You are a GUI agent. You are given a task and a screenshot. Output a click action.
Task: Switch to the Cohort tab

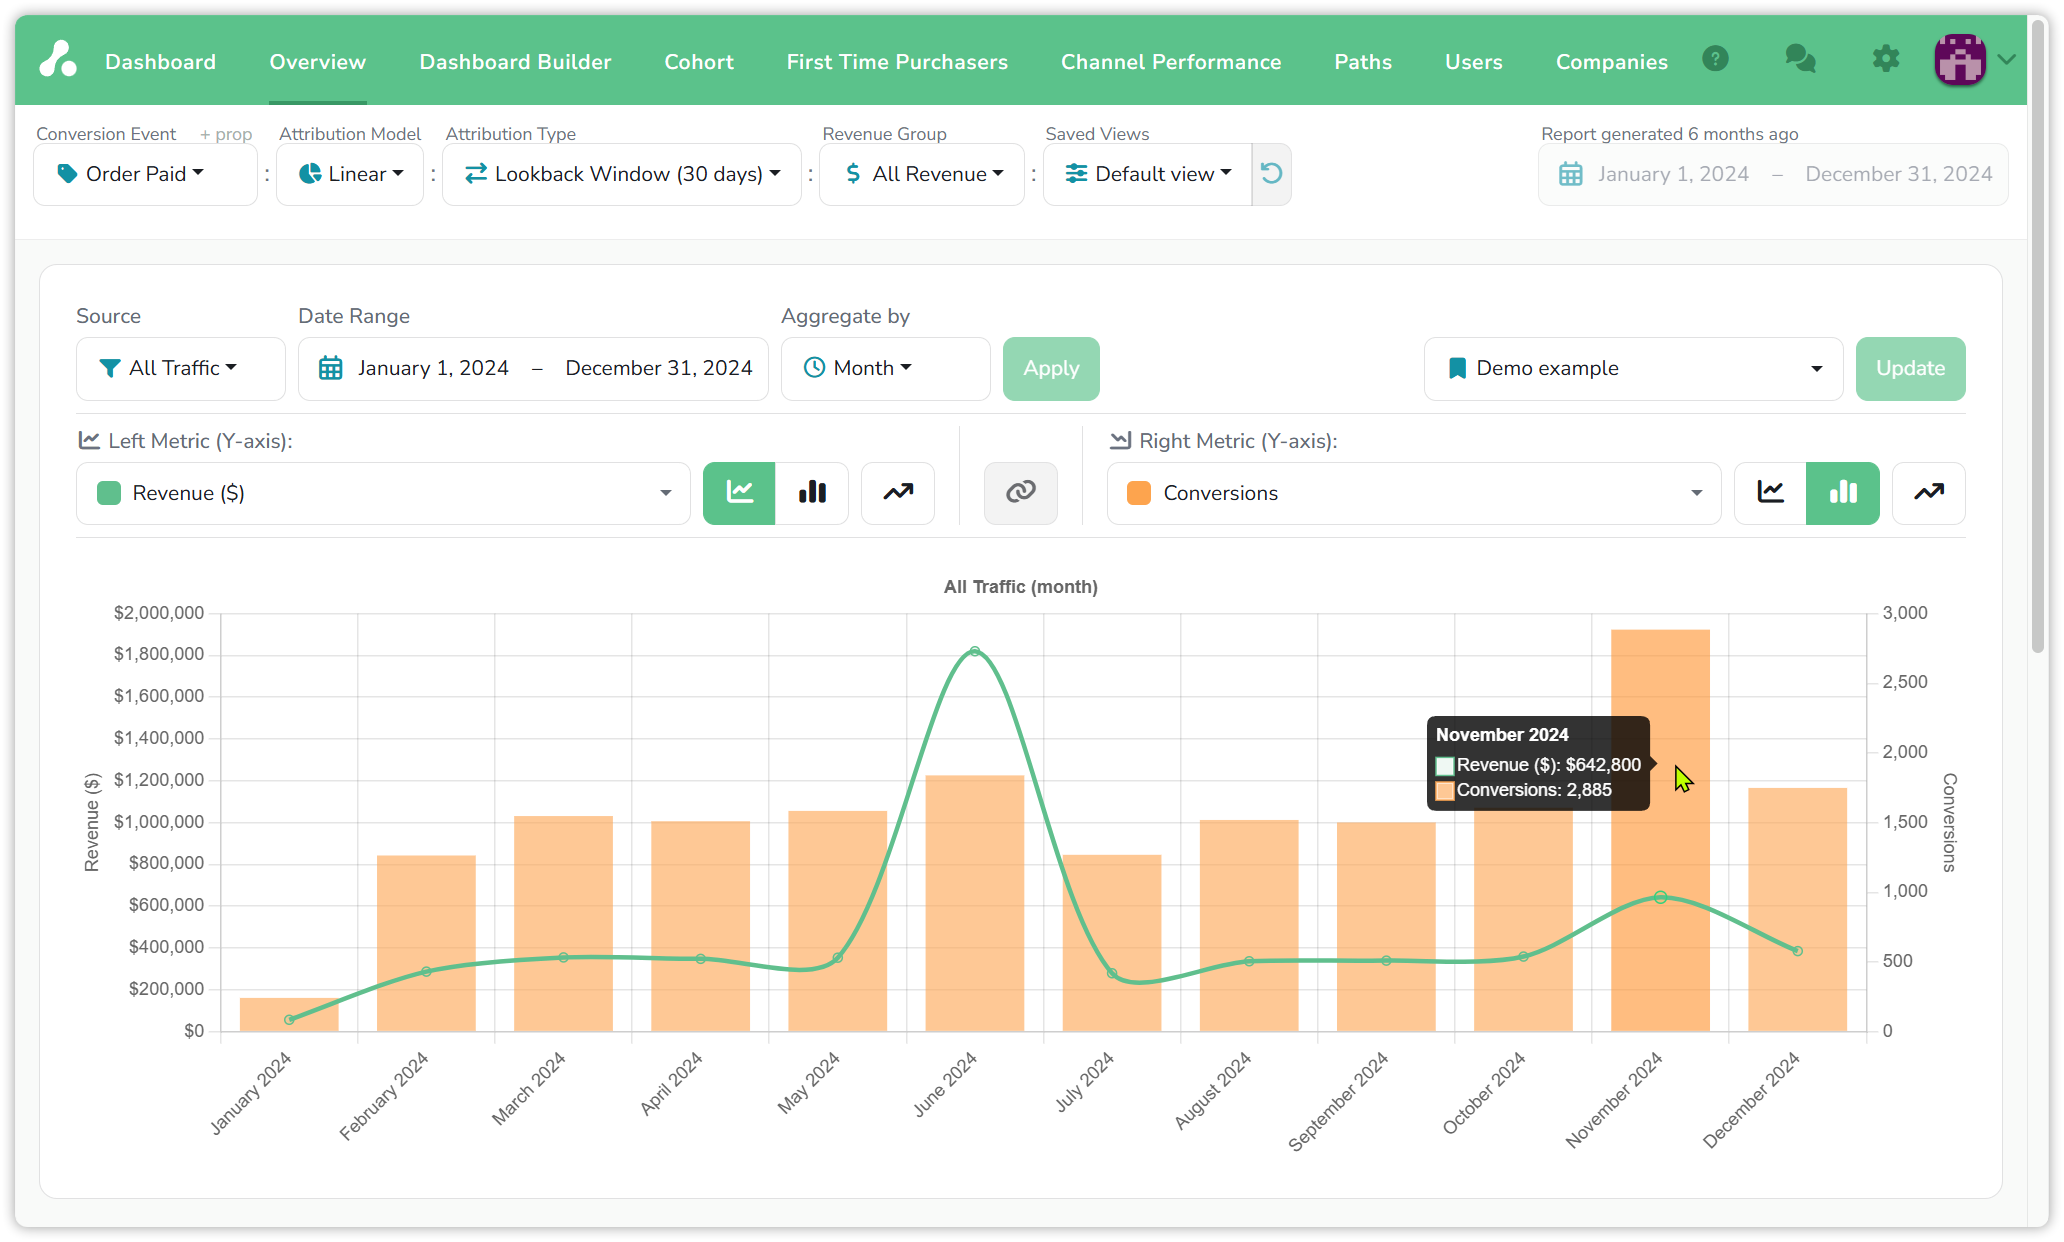point(699,62)
